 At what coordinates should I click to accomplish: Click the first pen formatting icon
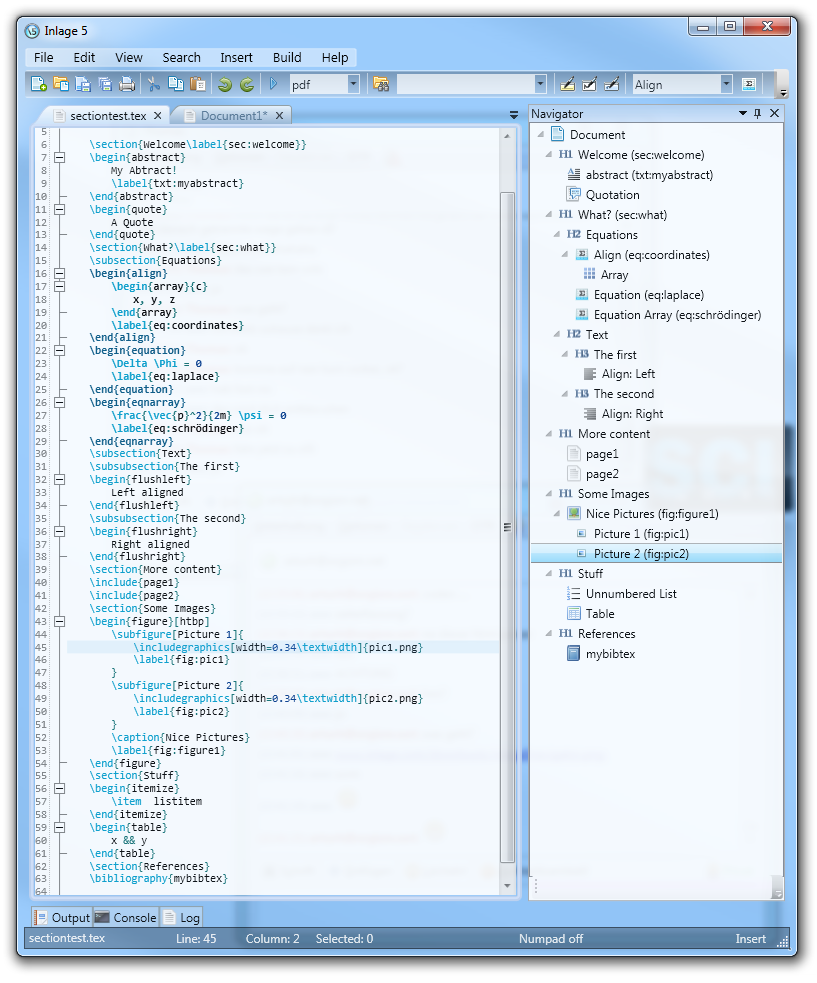pyautogui.click(x=567, y=84)
